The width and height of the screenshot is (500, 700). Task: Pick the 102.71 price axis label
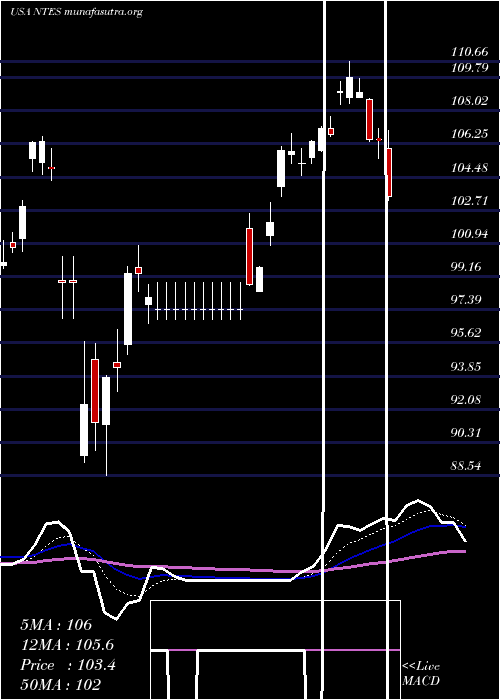[470, 200]
